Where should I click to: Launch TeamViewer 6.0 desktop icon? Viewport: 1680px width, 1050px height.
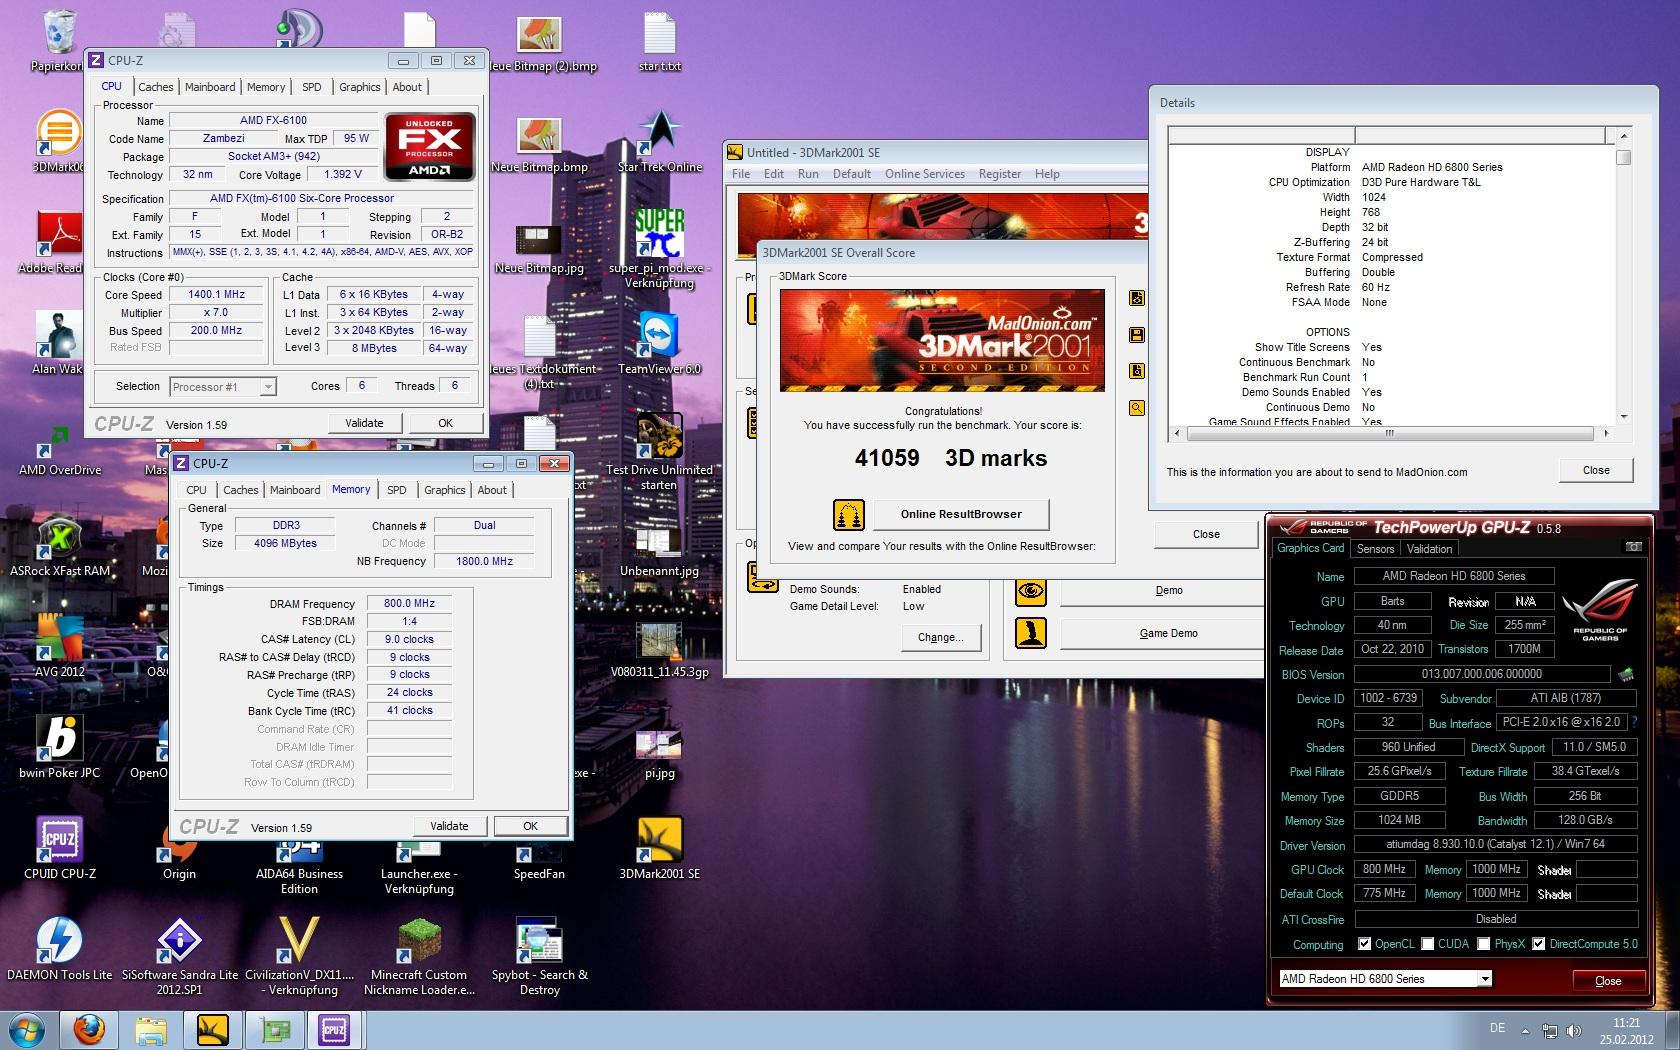pos(660,343)
